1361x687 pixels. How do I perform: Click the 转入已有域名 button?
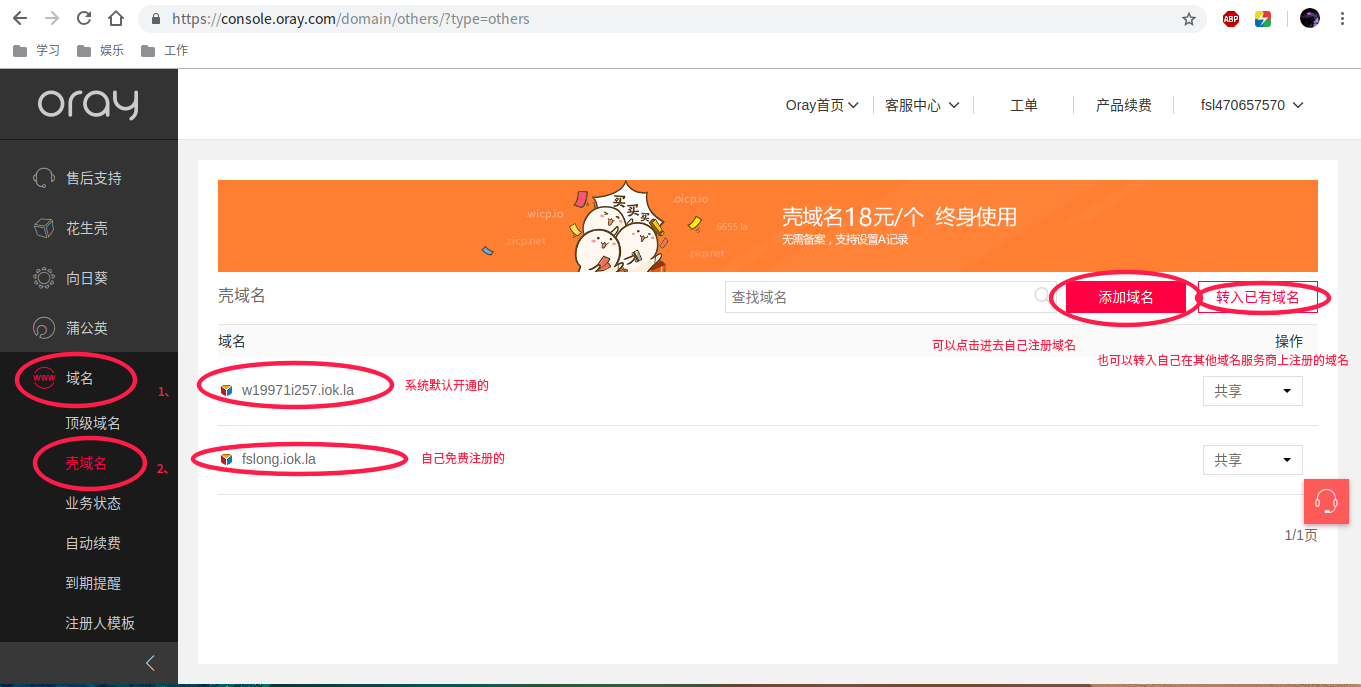(1258, 297)
